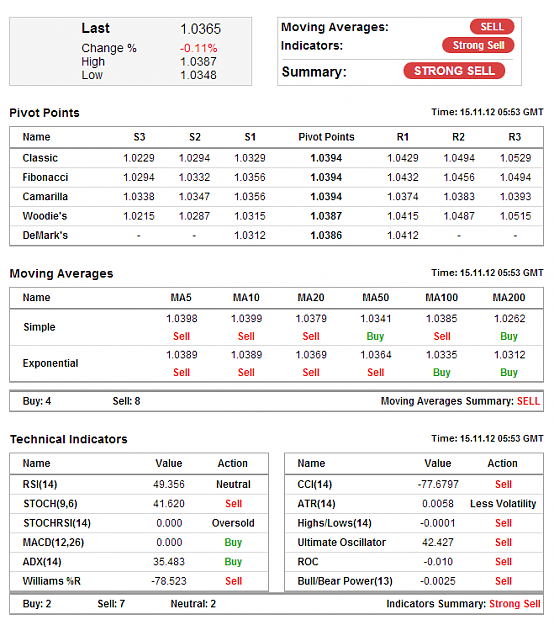Viewport: 554px width, 625px height.
Task: Click the R3 column header
Action: tap(515, 137)
